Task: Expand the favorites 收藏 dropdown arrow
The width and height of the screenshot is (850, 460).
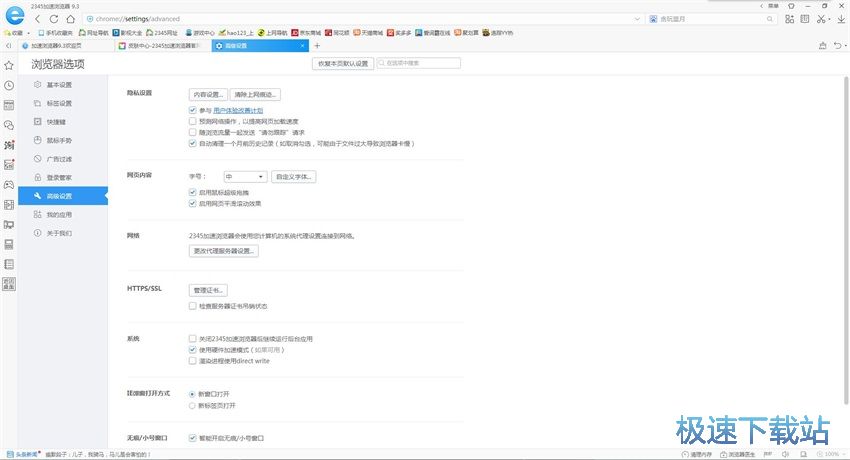Action: click(28, 33)
